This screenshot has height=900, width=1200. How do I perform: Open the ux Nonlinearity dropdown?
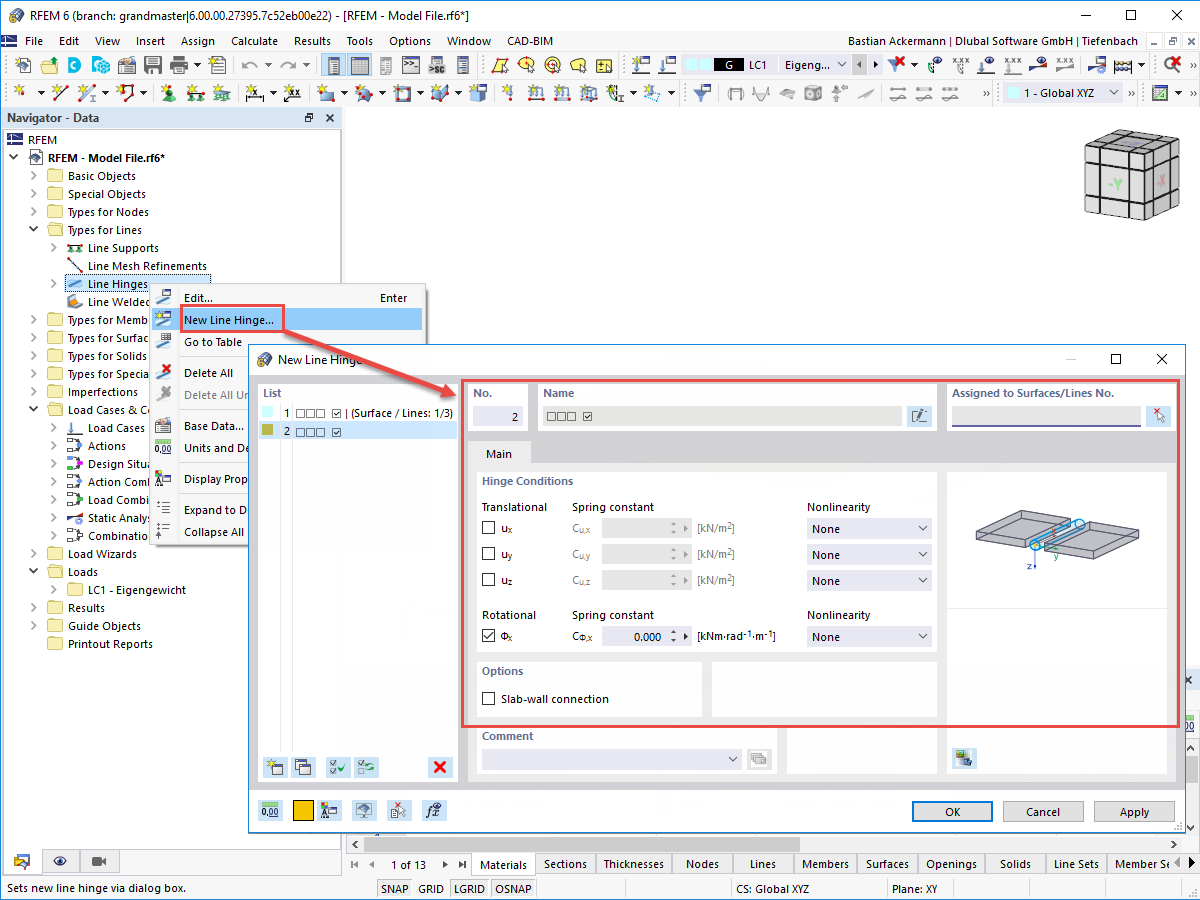point(868,528)
